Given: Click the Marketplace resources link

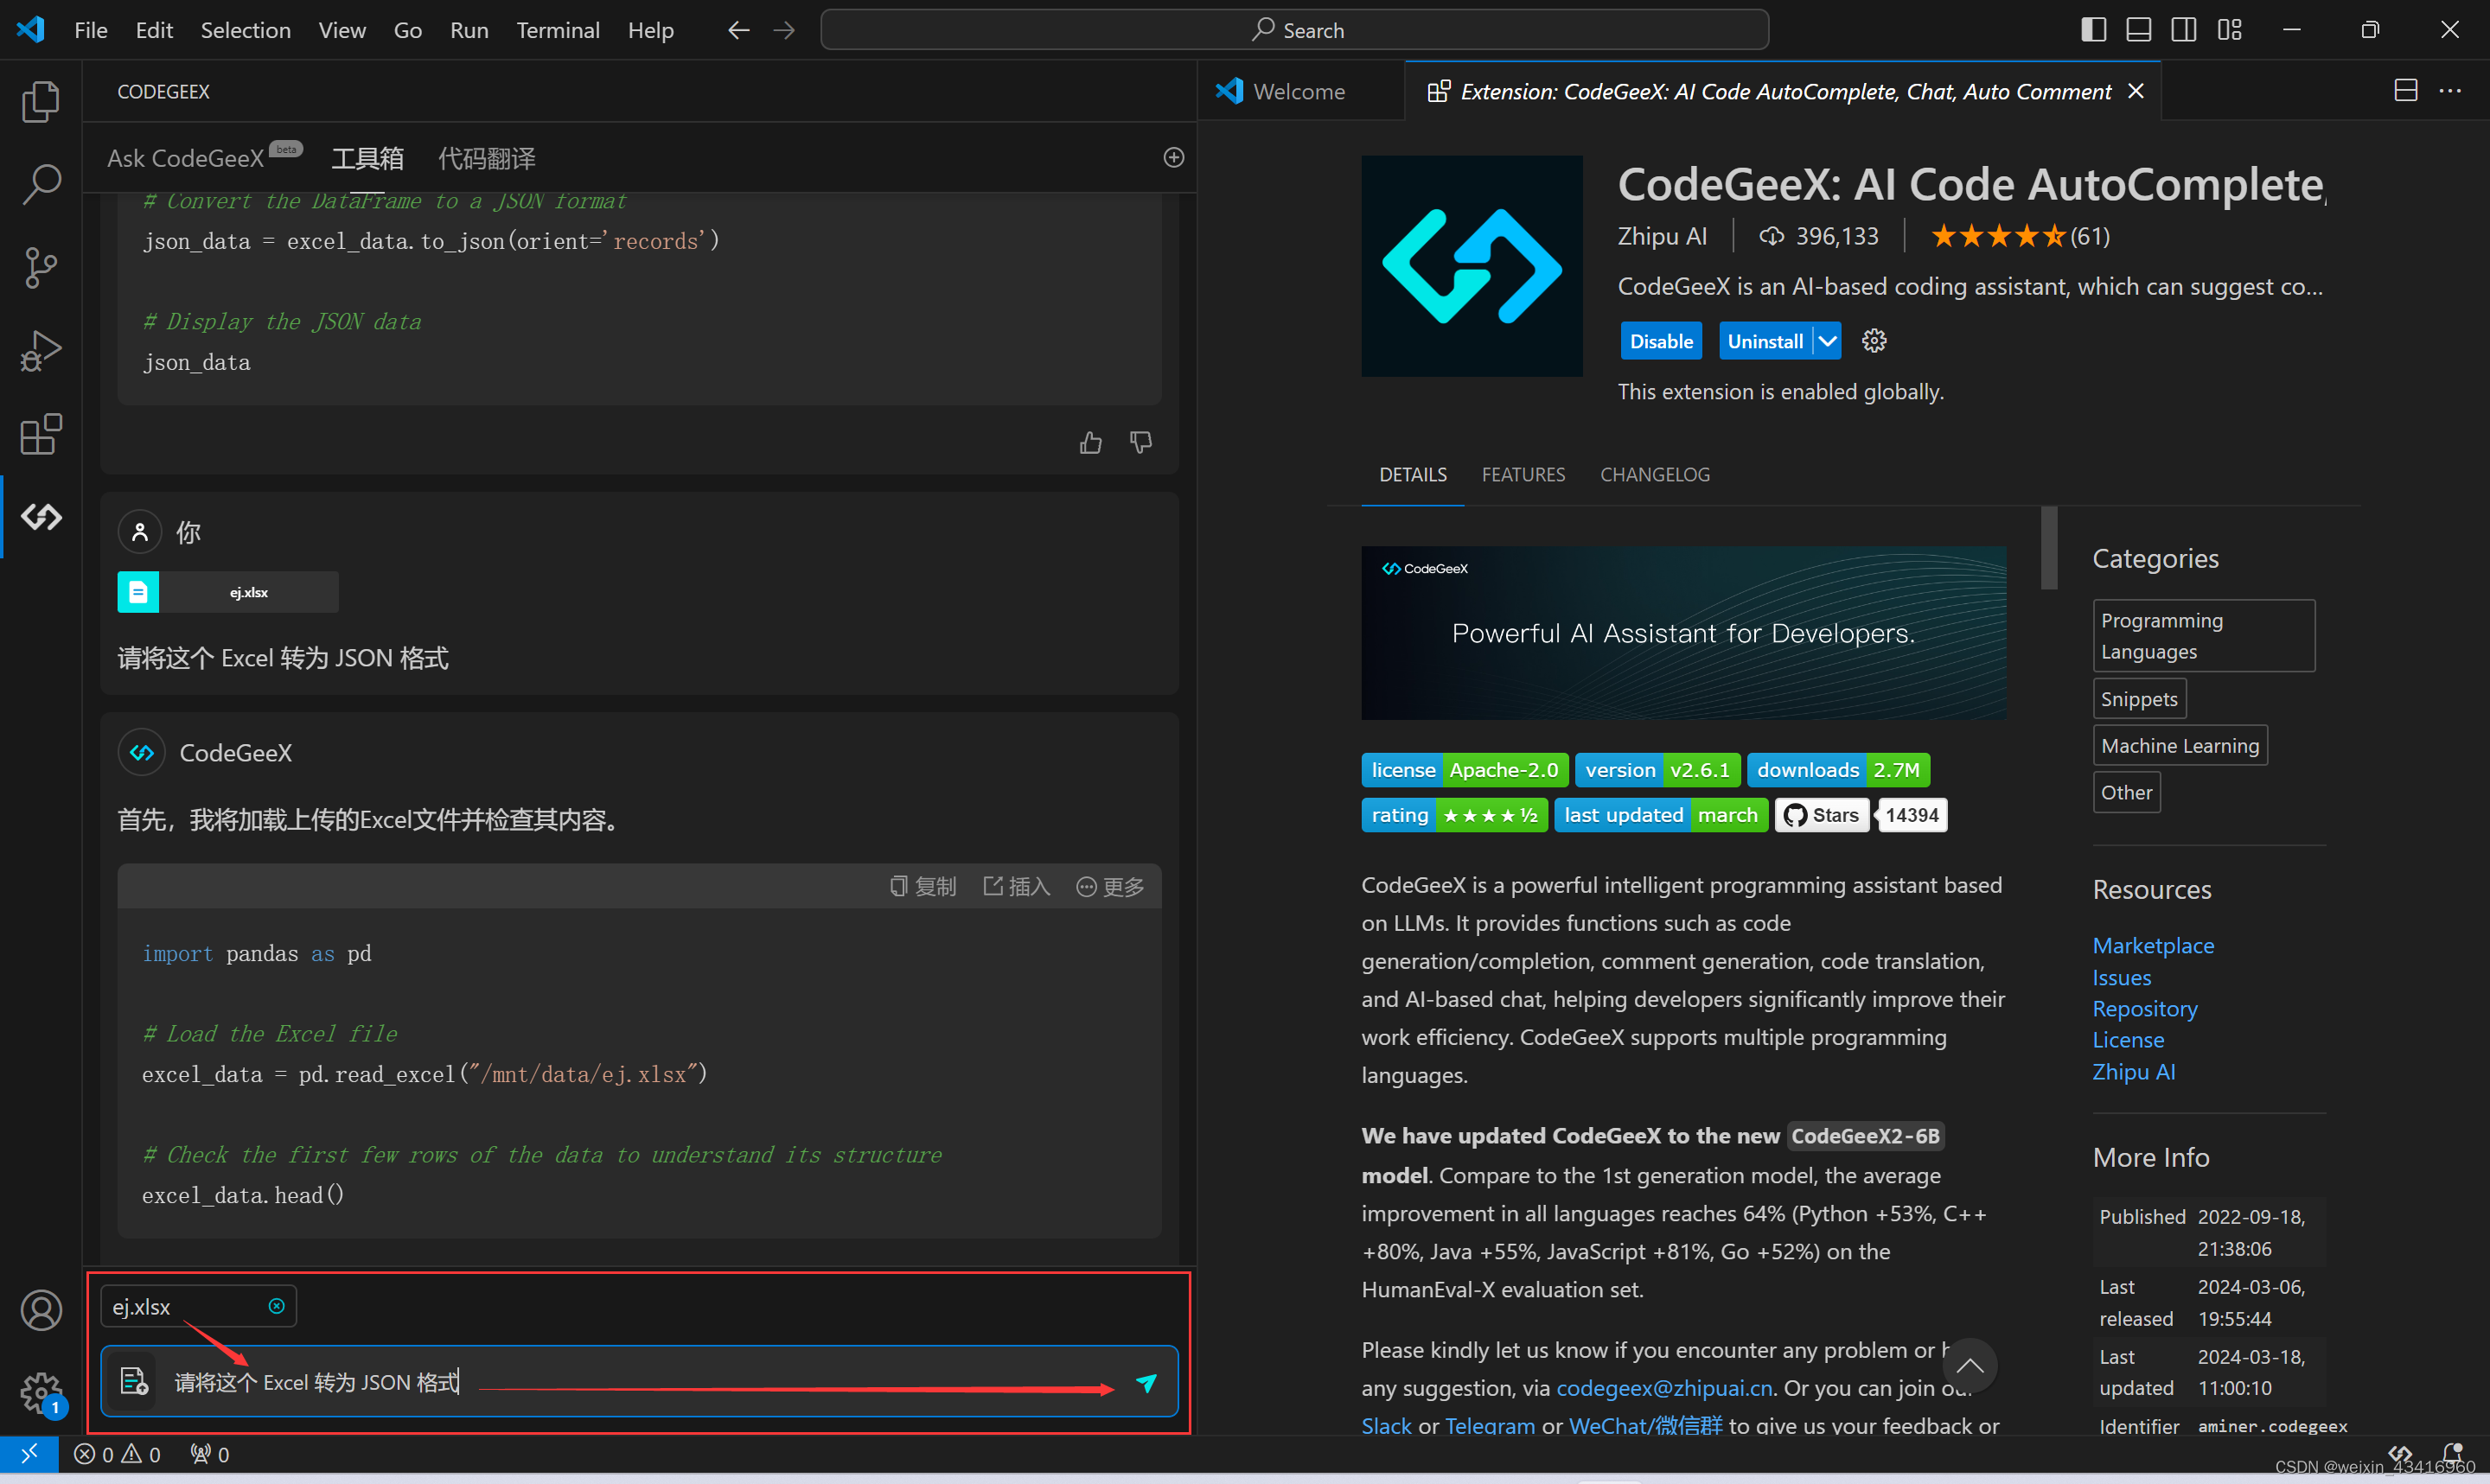Looking at the screenshot, I should coord(2153,946).
